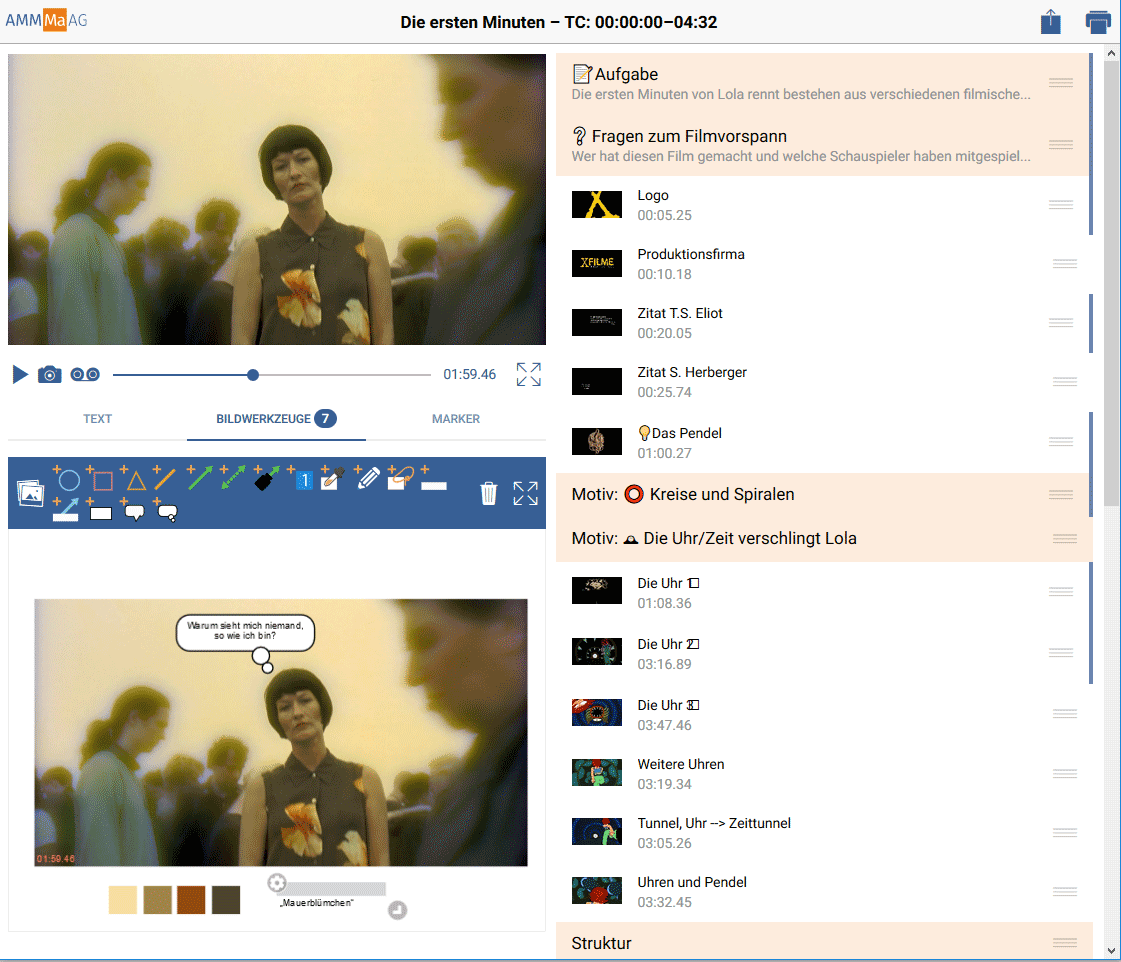This screenshot has height=962, width=1121.
Task: Switch to the TEXT tab
Action: [x=97, y=419]
